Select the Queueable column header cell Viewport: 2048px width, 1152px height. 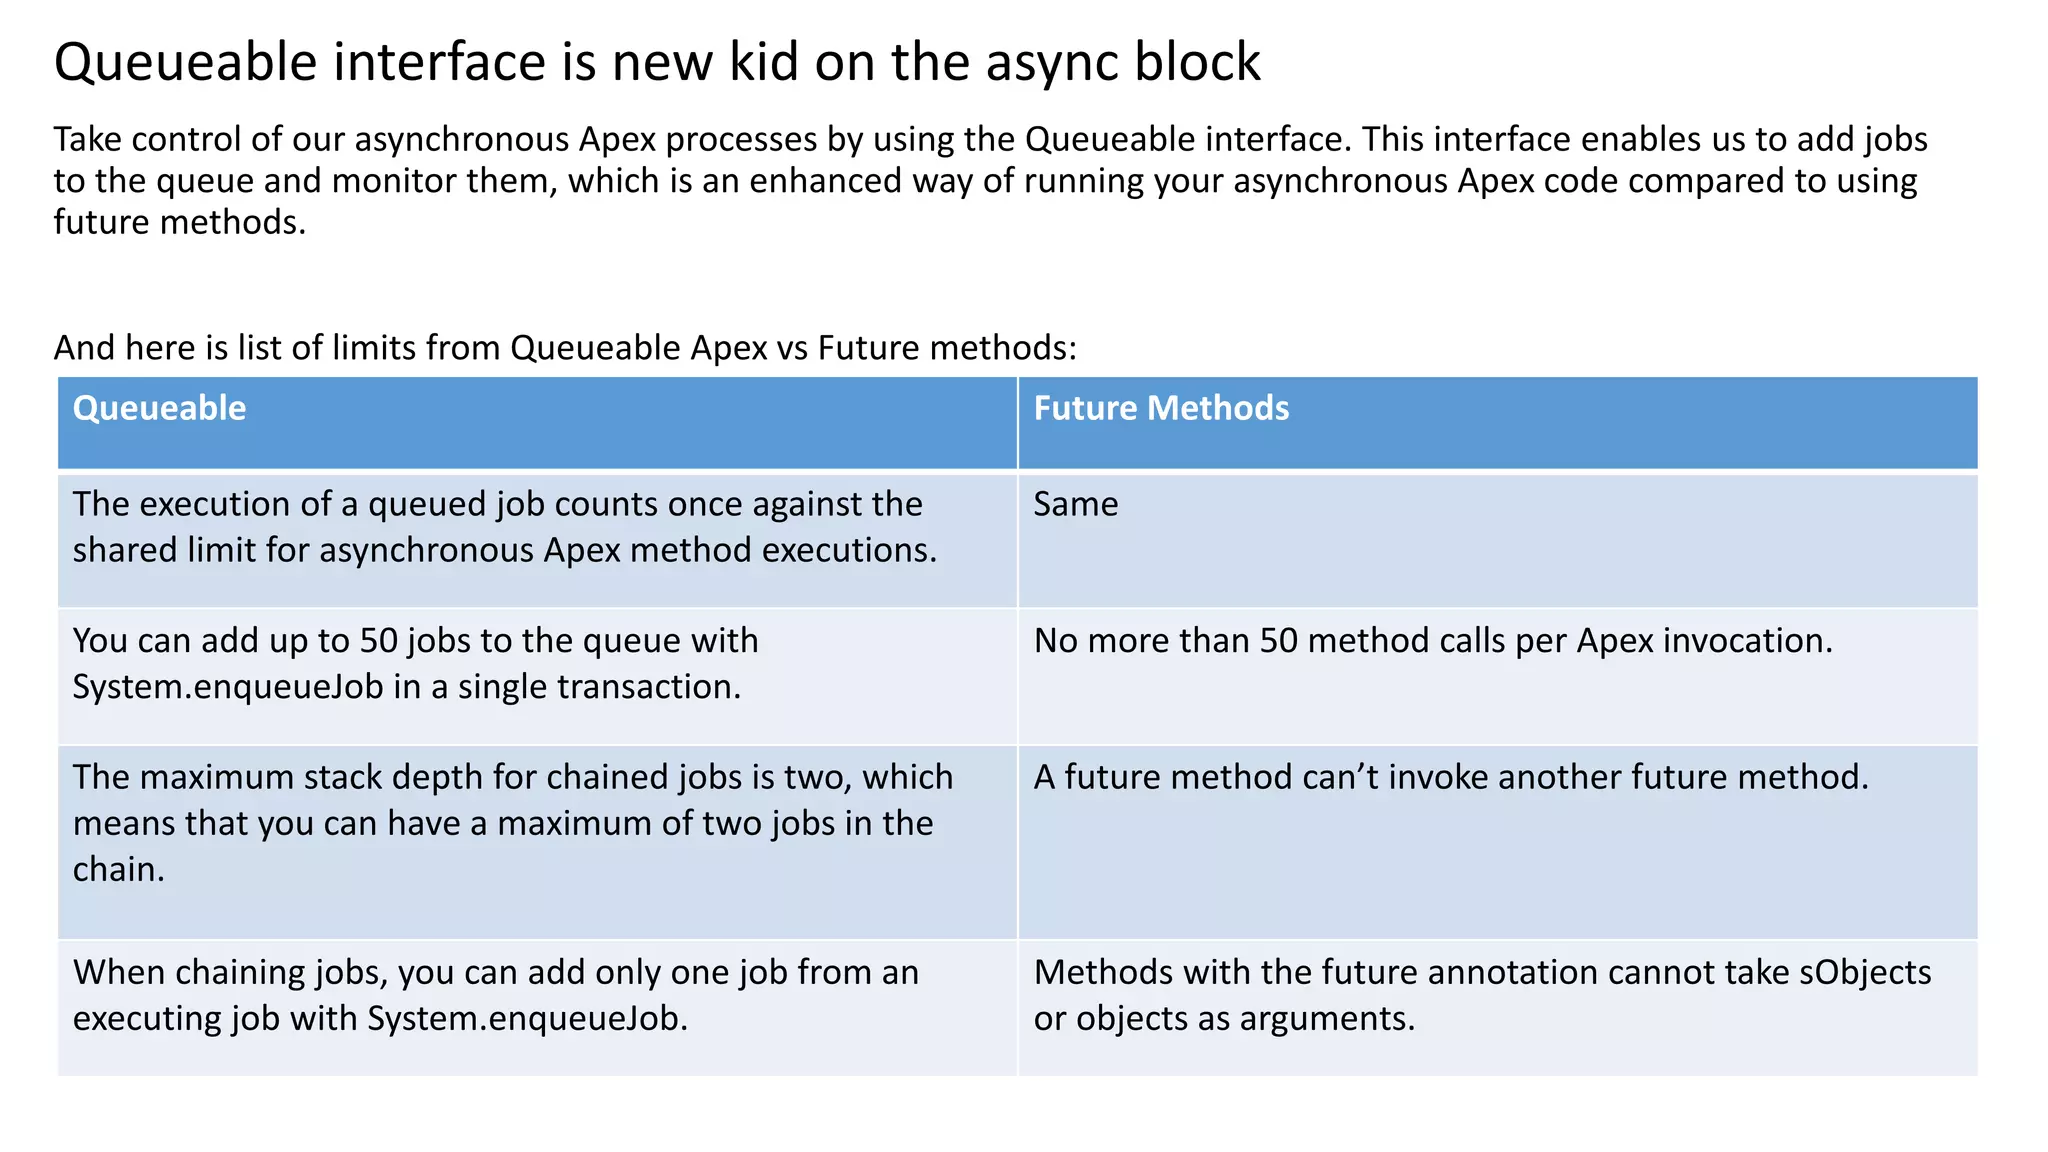[537, 422]
